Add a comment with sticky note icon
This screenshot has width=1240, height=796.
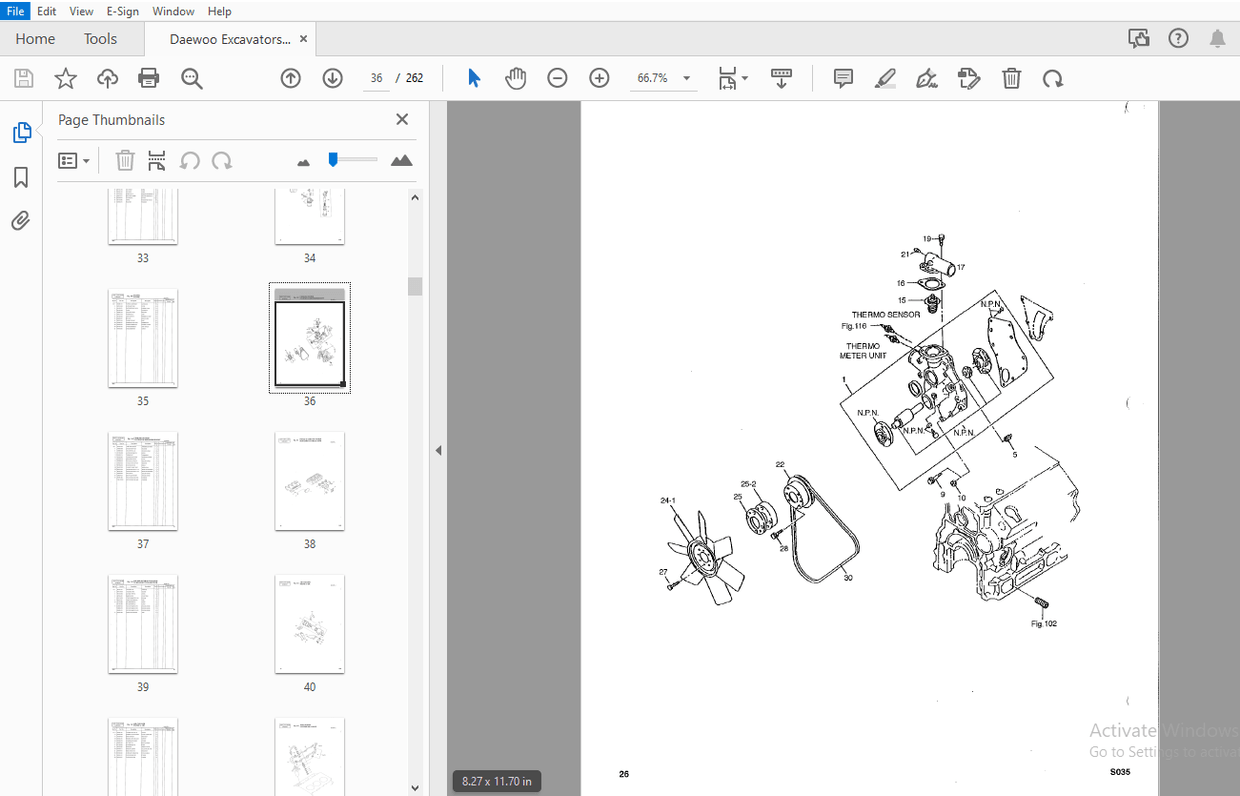(844, 78)
